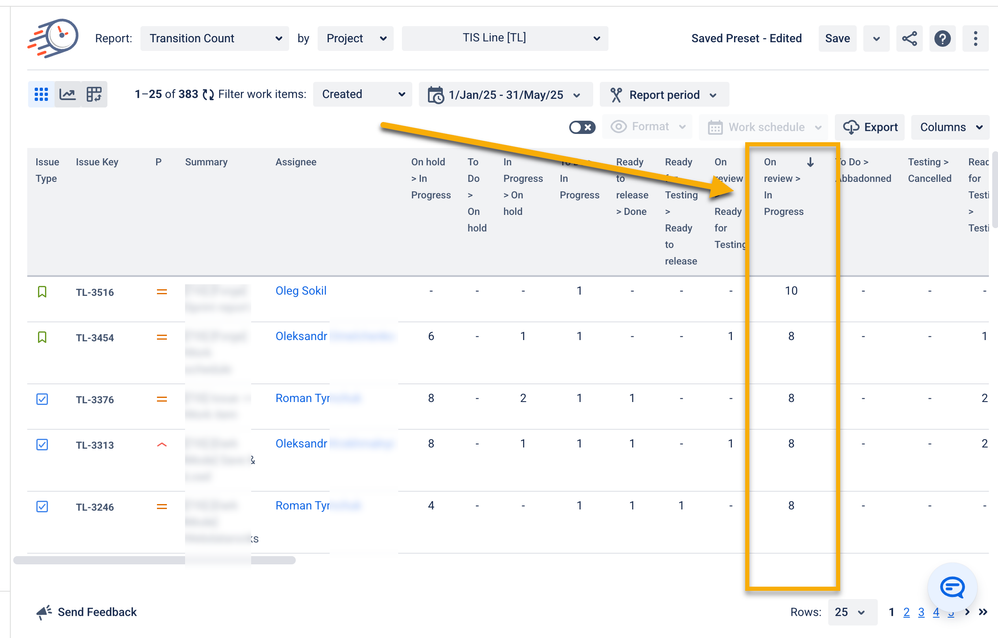This screenshot has width=998, height=638.
Task: Click the refresh icon next to 383
Action: point(208,94)
